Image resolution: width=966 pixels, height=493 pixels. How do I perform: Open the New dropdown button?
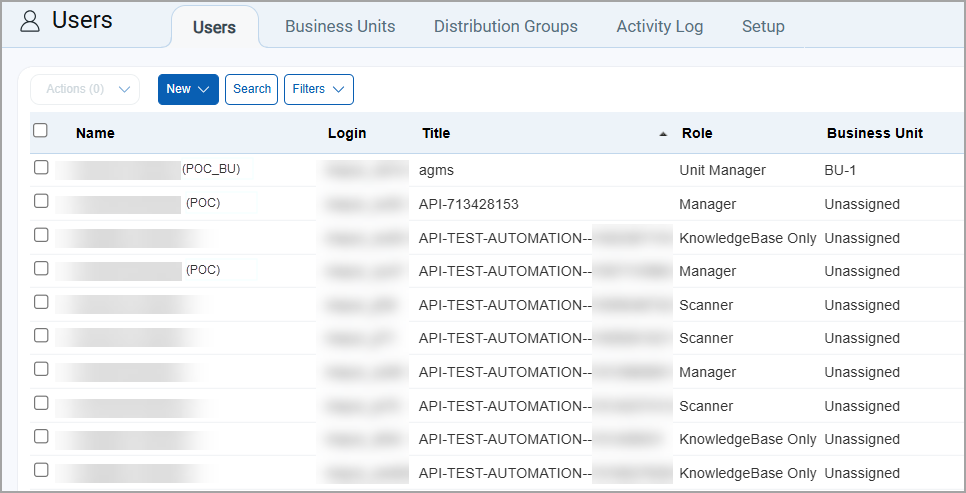coord(189,89)
